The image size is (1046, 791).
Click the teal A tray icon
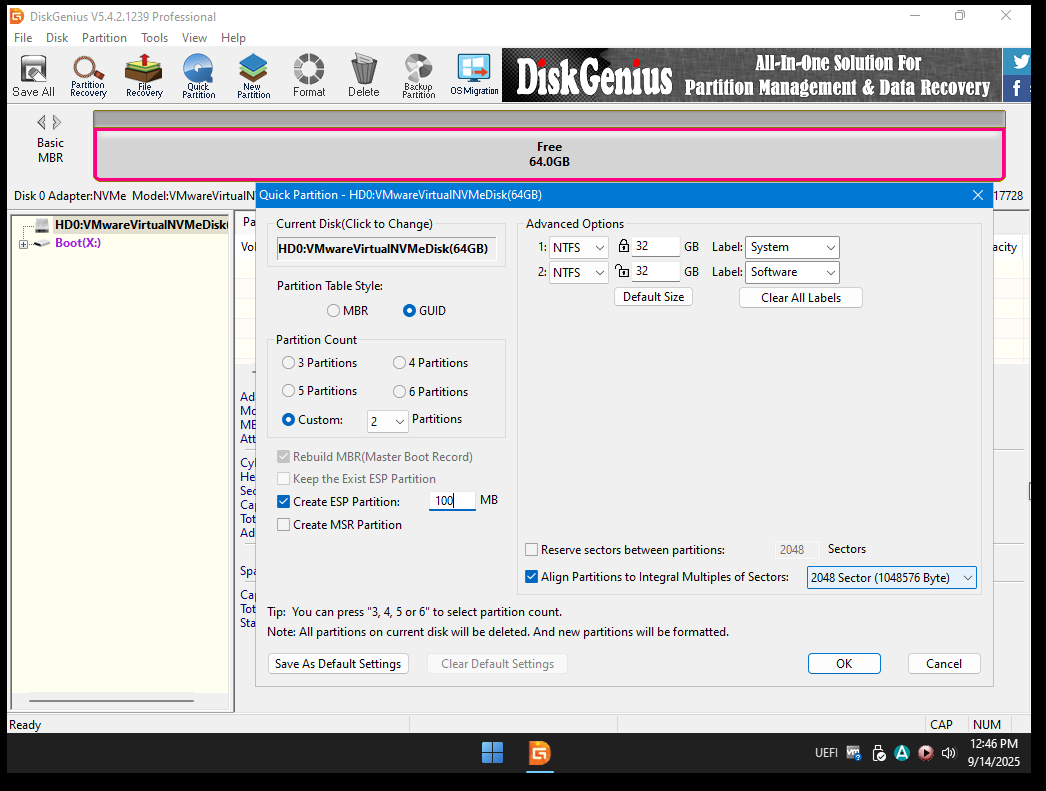coord(902,753)
